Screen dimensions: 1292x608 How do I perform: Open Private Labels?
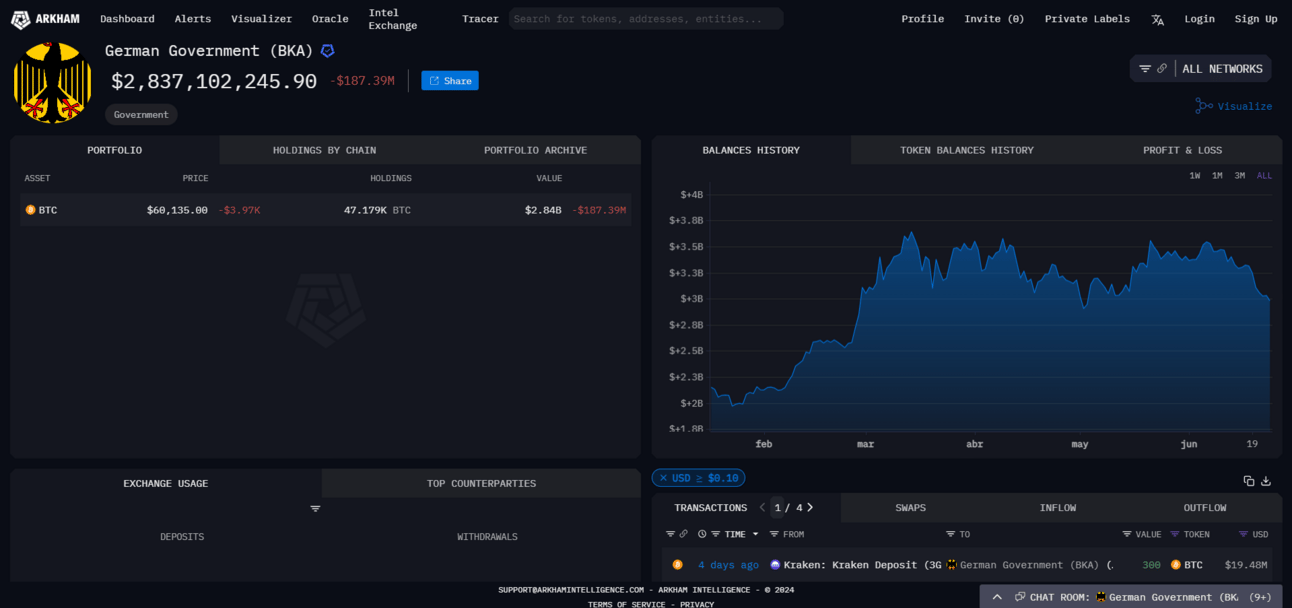(x=1087, y=19)
